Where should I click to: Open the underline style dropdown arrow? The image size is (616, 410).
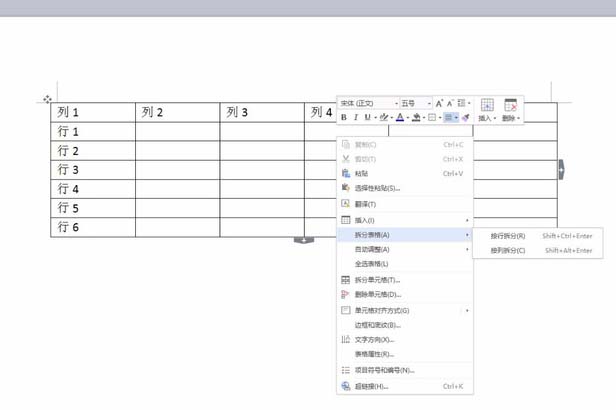375,118
